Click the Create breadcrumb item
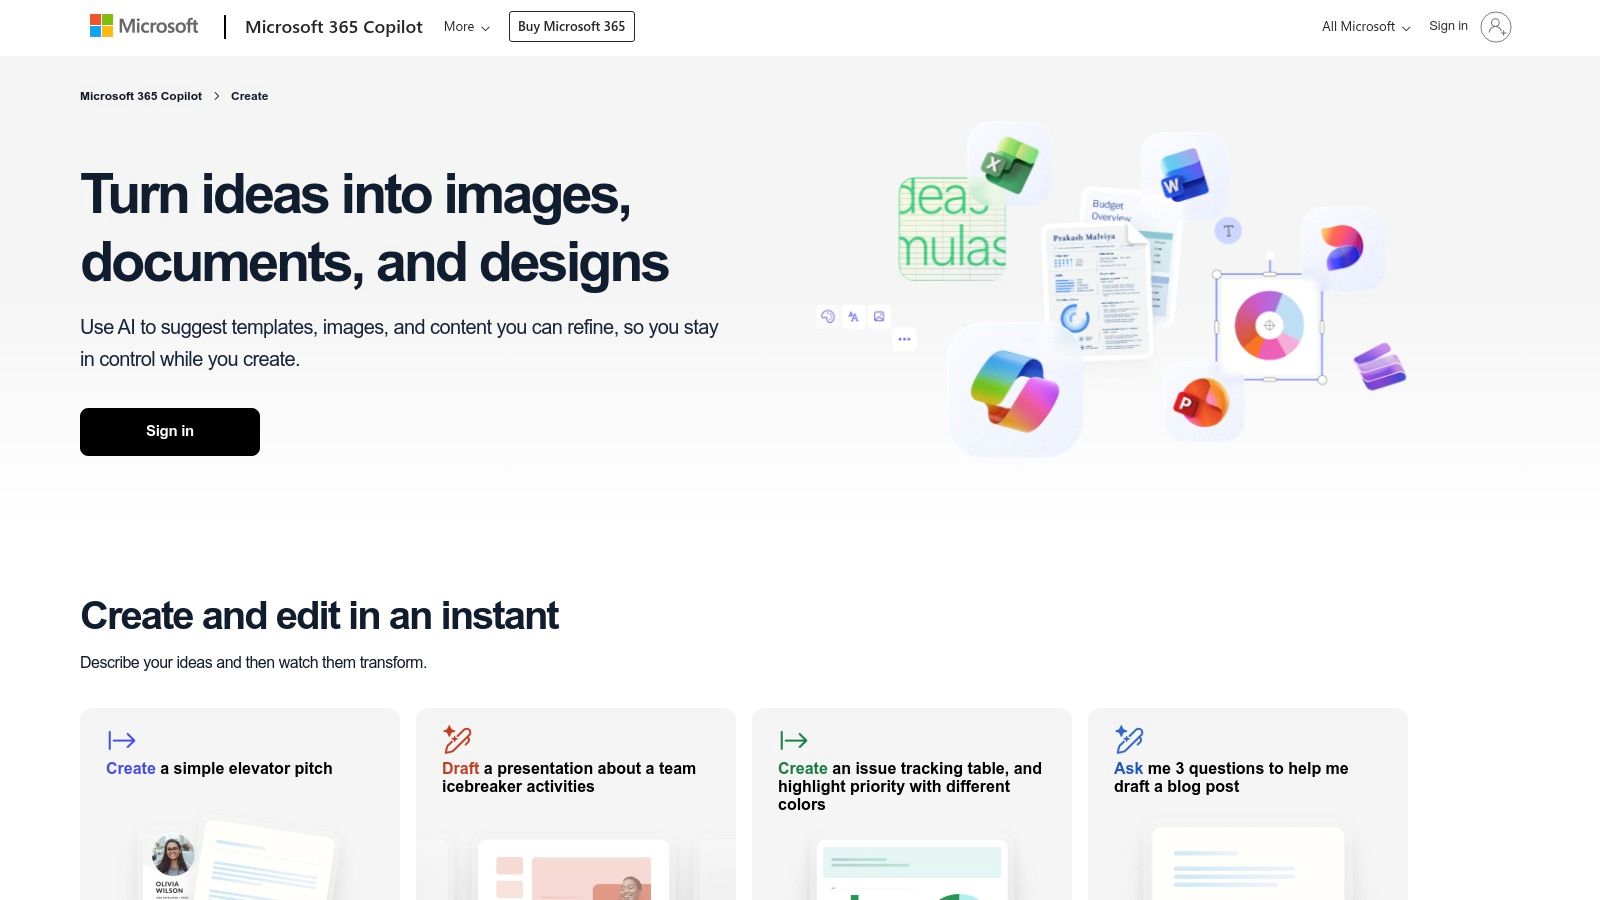The height and width of the screenshot is (900, 1600). click(249, 96)
